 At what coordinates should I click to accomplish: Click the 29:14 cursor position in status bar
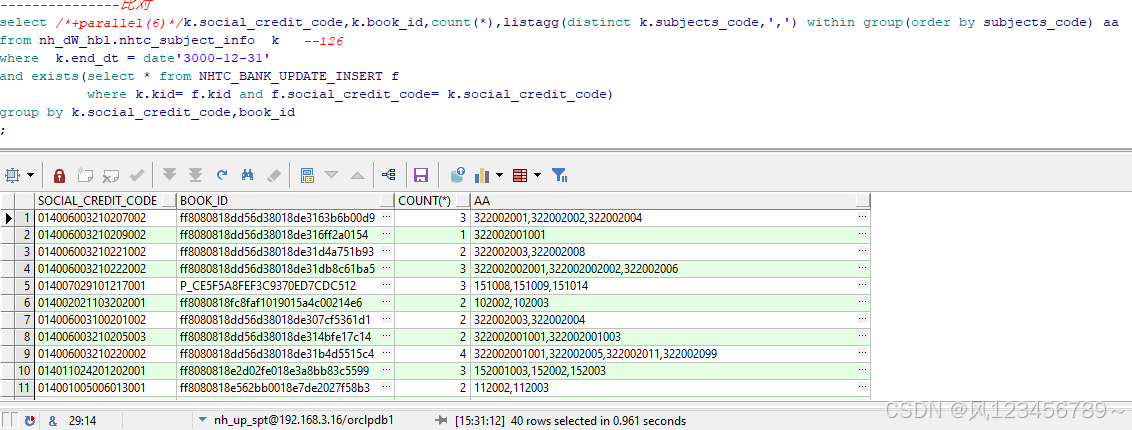pos(82,421)
